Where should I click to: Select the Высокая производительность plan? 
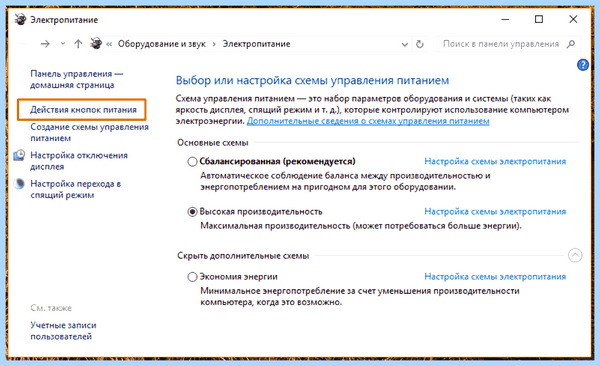click(x=192, y=212)
